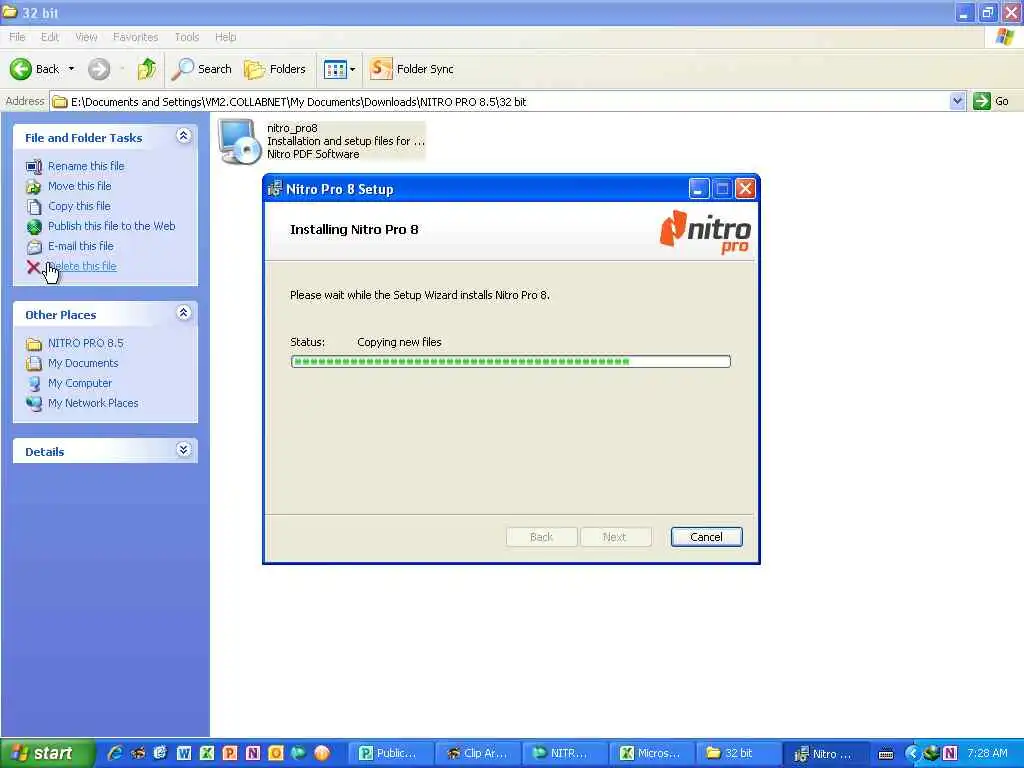
Task: Click Copy this file link
Action: click(79, 206)
